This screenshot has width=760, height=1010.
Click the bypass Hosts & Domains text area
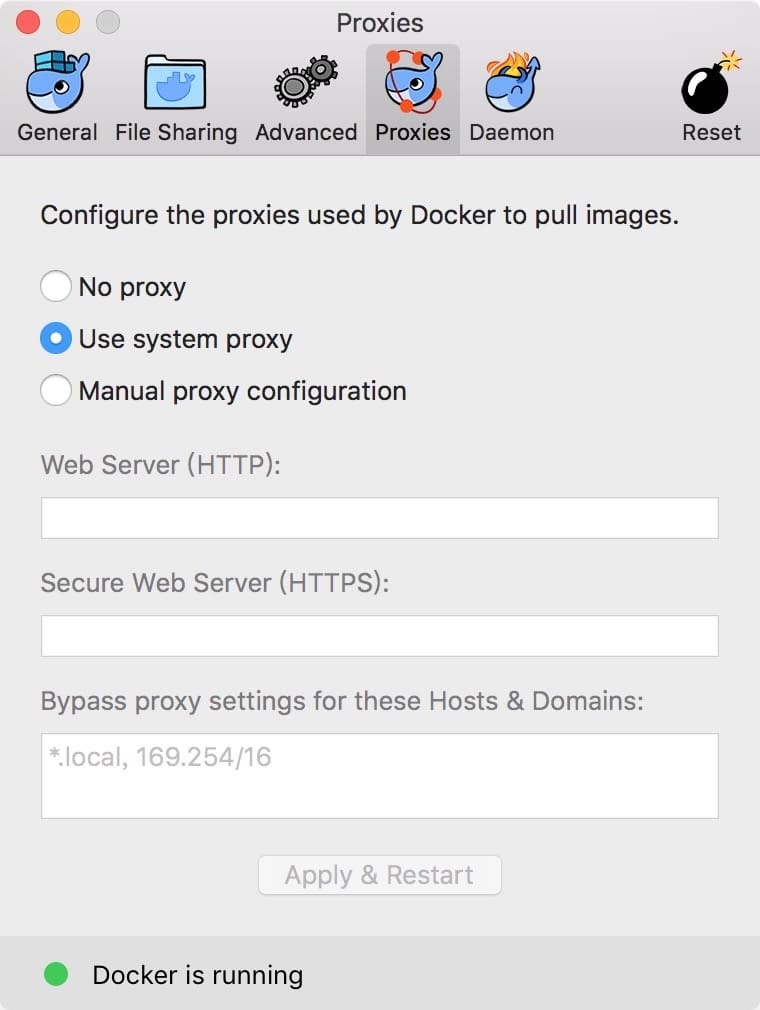pyautogui.click(x=379, y=775)
